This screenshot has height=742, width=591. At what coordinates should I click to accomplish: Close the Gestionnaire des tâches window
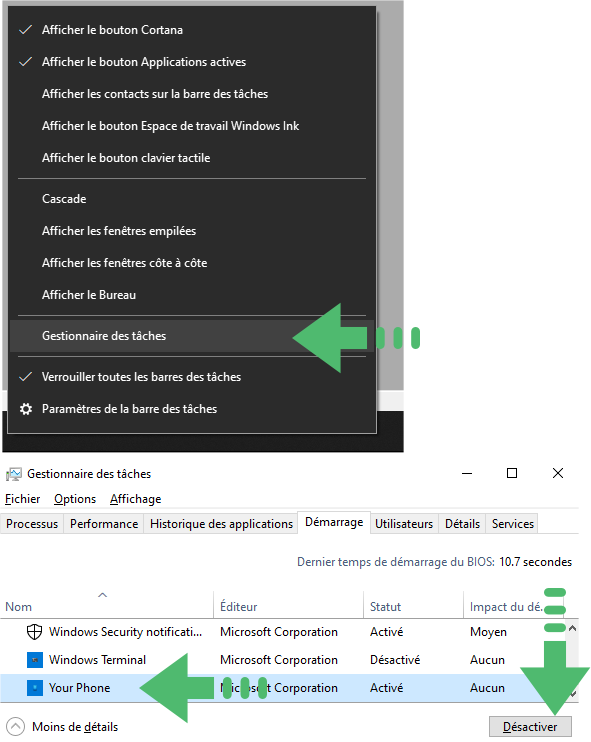[558, 473]
